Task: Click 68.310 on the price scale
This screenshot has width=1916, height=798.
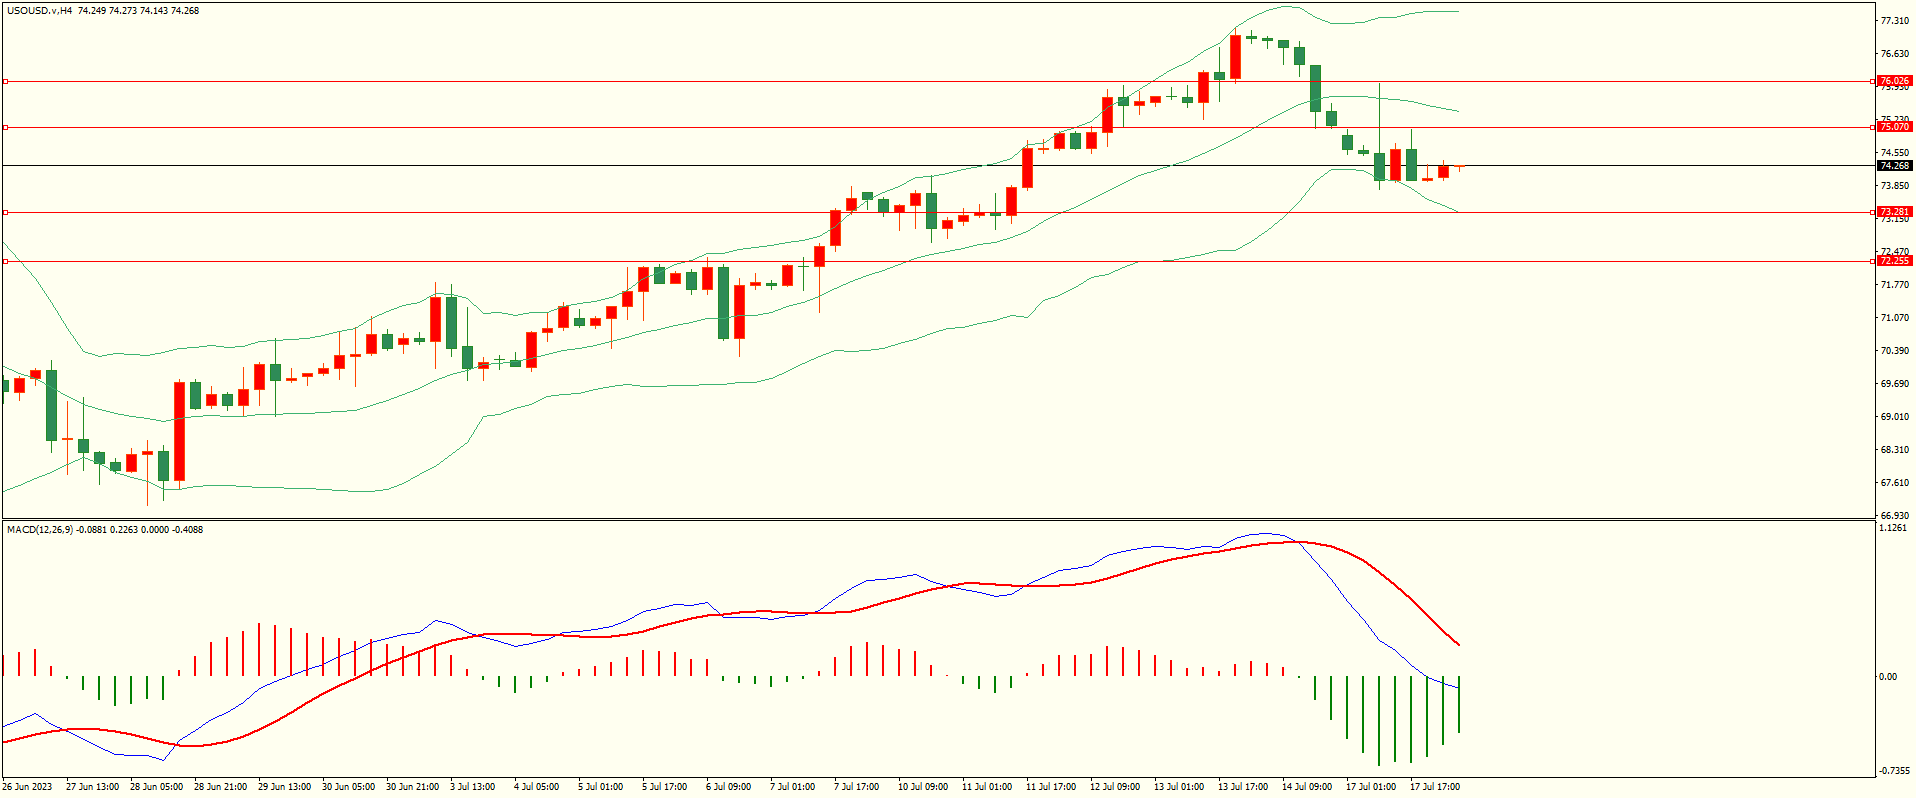Action: point(1894,450)
